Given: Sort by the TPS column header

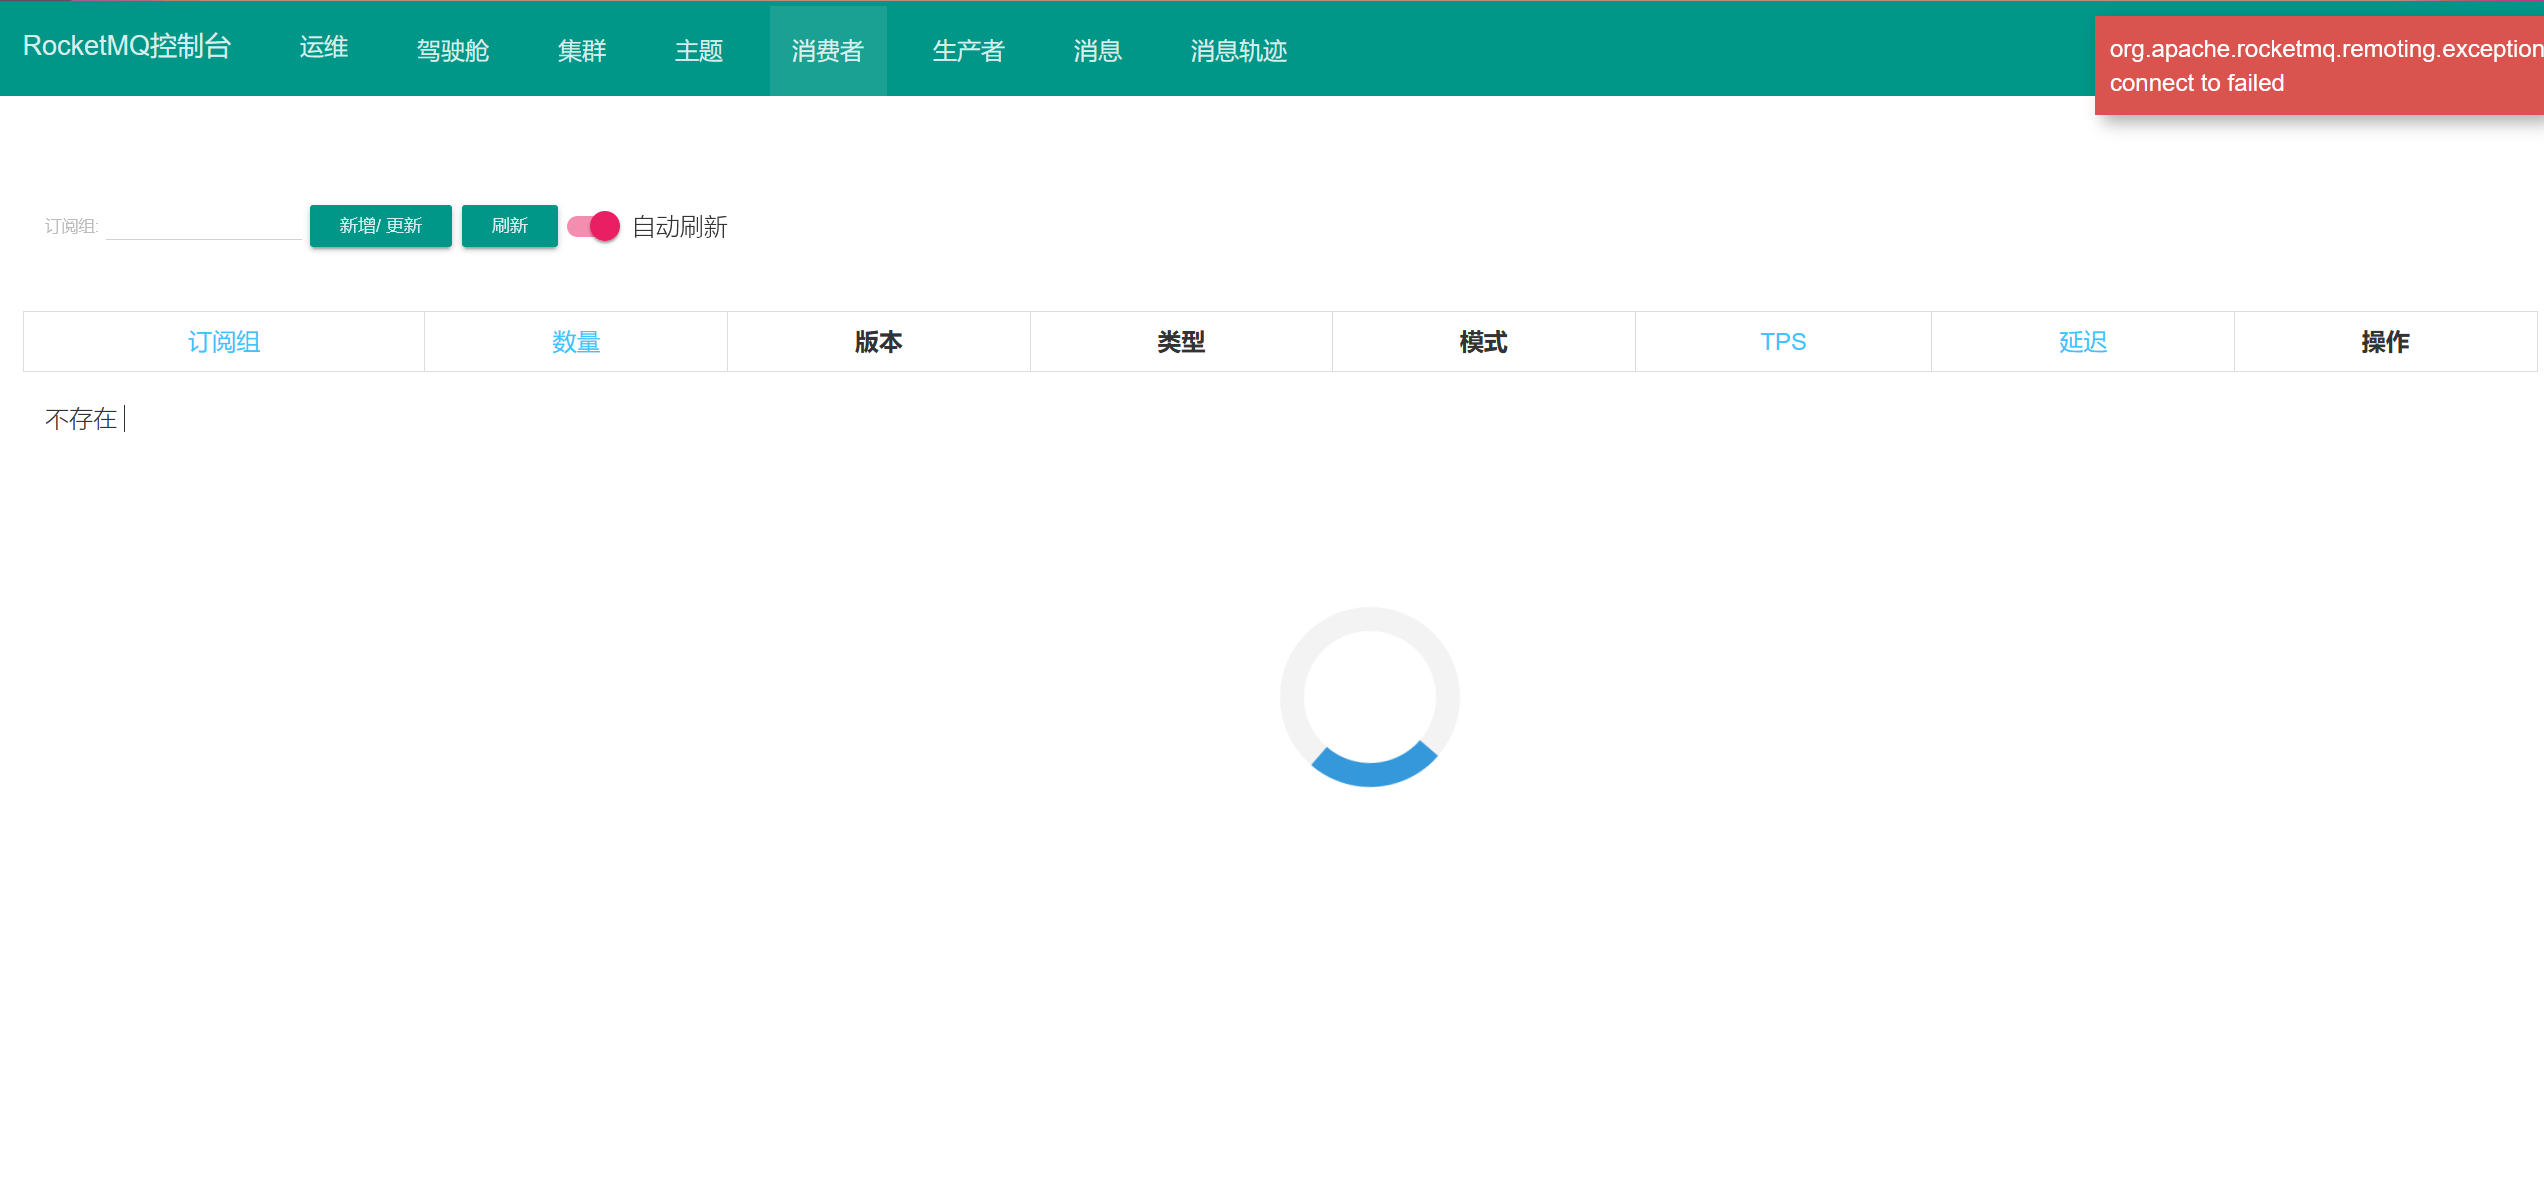Looking at the screenshot, I should coord(1782,342).
